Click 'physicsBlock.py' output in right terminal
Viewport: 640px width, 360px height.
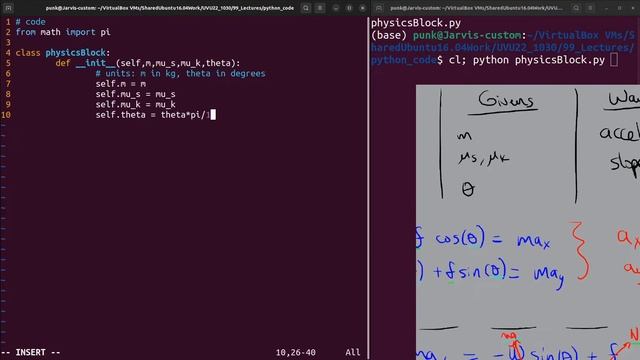pos(416,23)
